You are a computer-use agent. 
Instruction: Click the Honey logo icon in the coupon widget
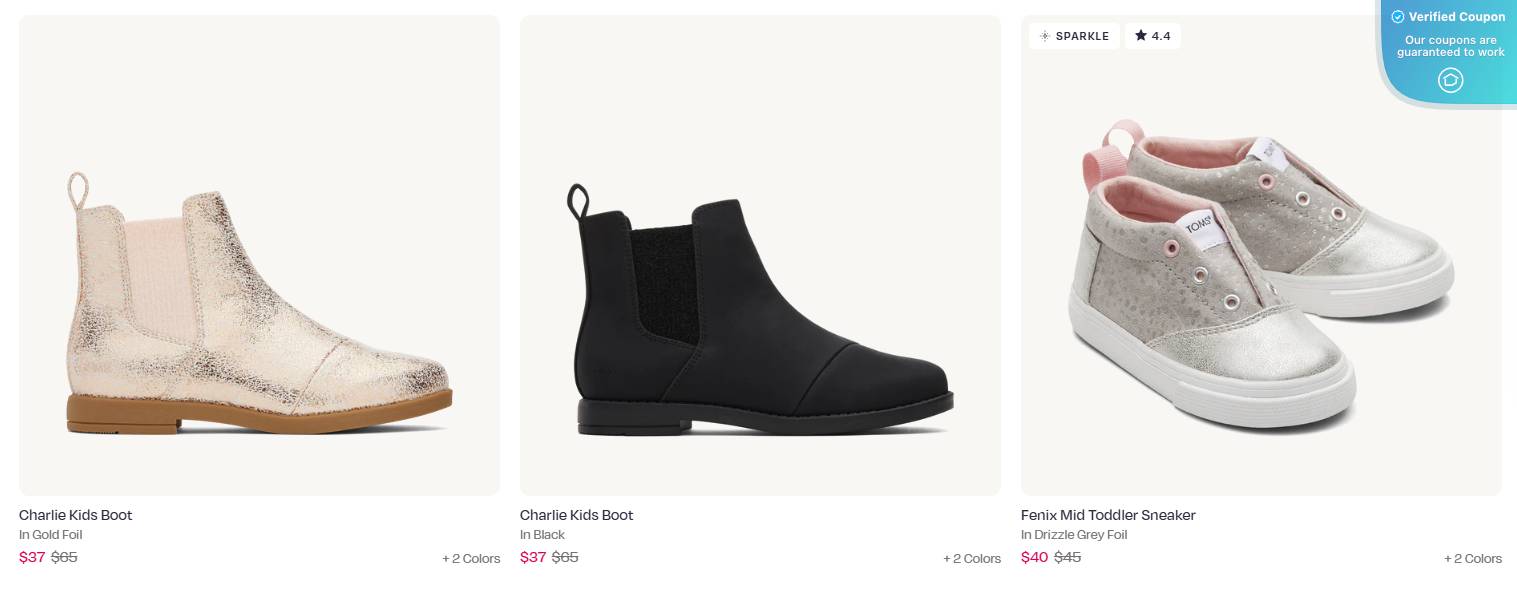tap(1451, 80)
